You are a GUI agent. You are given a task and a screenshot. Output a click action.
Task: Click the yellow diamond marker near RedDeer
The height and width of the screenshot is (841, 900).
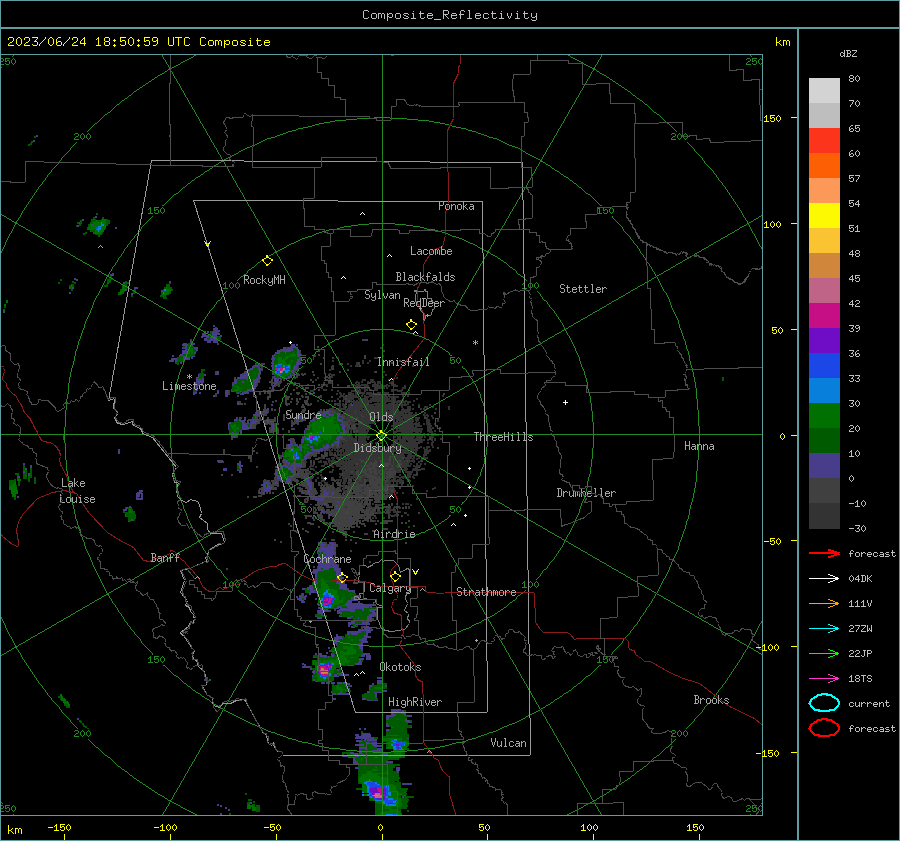coord(411,325)
